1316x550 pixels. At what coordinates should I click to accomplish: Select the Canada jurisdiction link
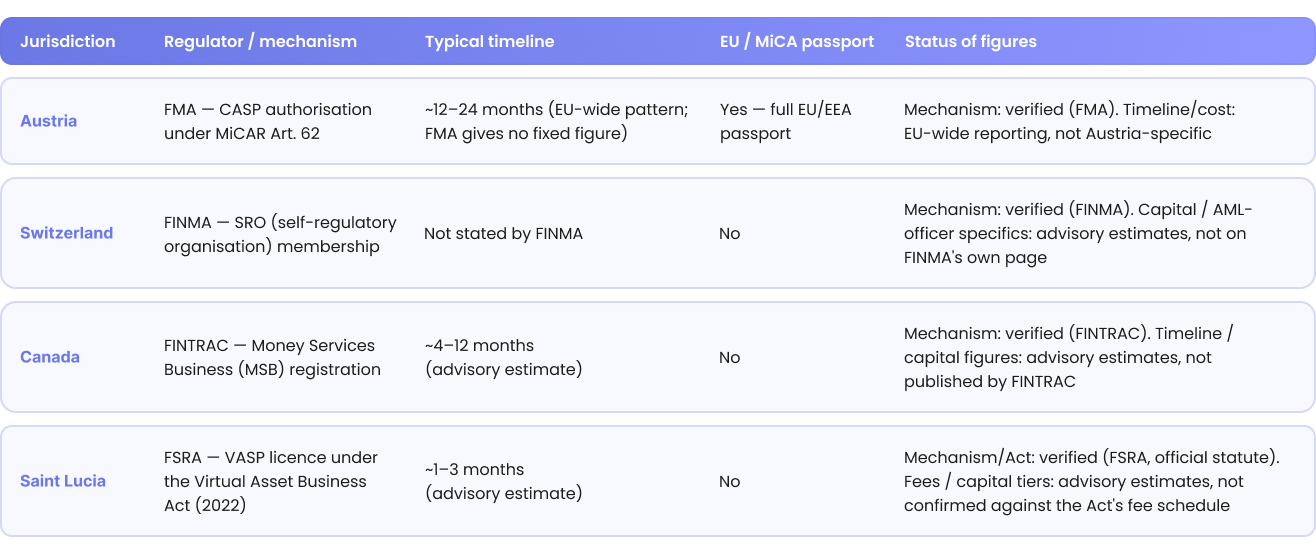[50, 357]
